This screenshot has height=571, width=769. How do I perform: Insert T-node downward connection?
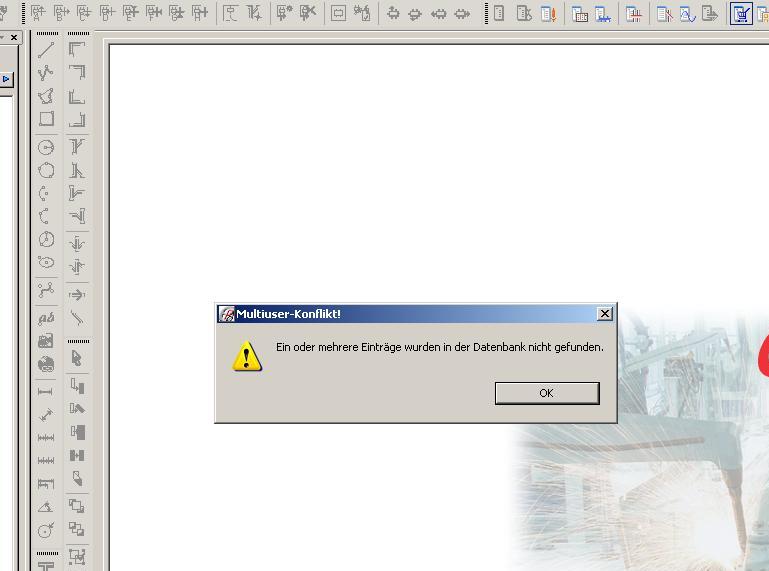pos(77,147)
